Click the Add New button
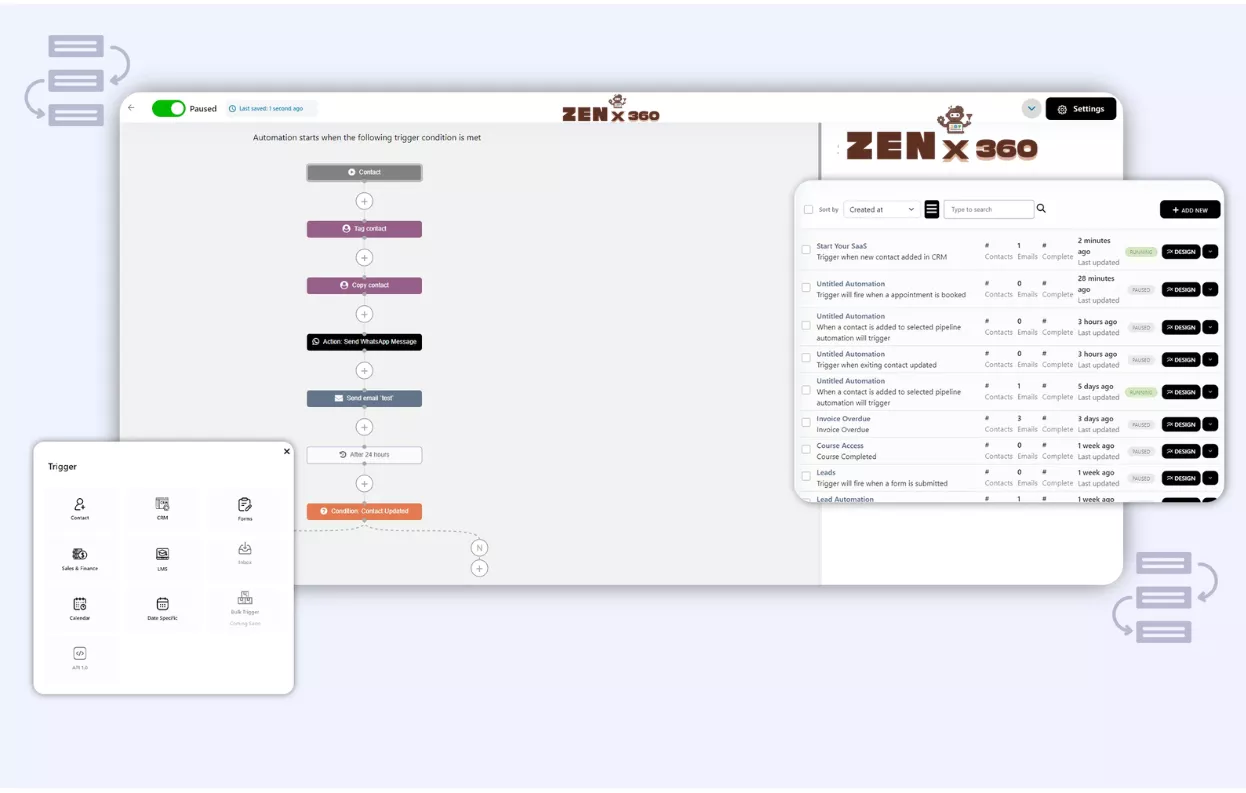1246x793 pixels. point(1189,210)
